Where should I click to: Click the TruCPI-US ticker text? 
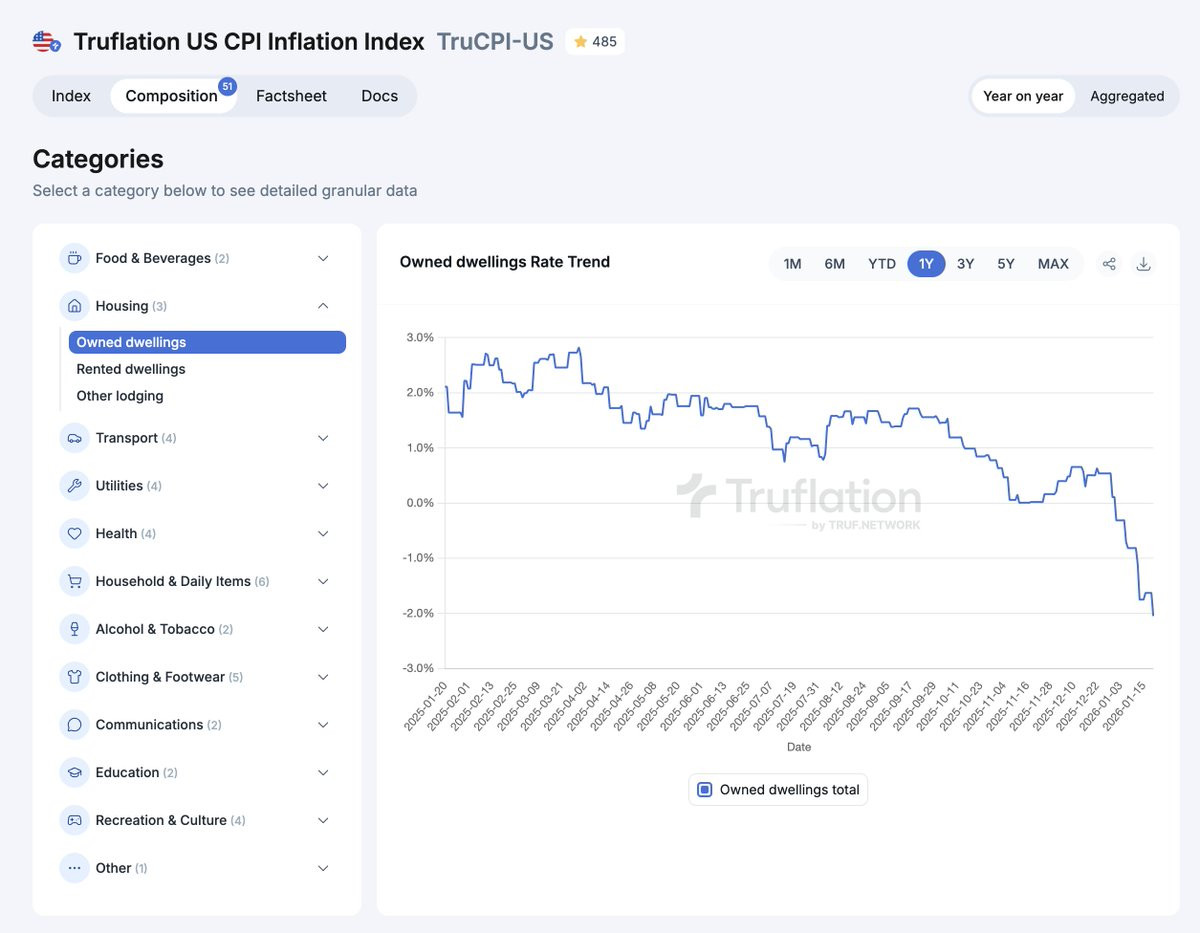coord(495,42)
